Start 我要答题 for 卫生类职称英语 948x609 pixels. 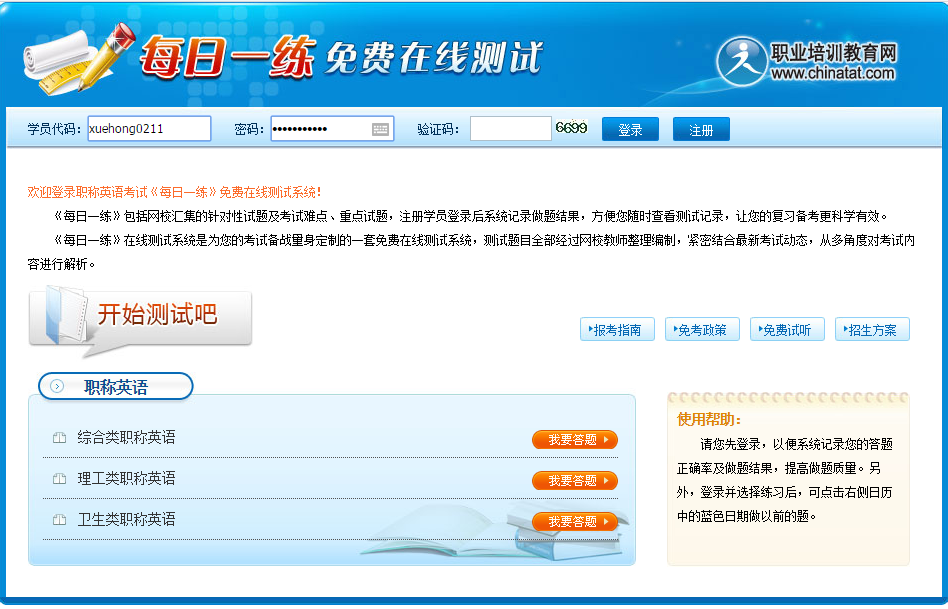(x=574, y=522)
